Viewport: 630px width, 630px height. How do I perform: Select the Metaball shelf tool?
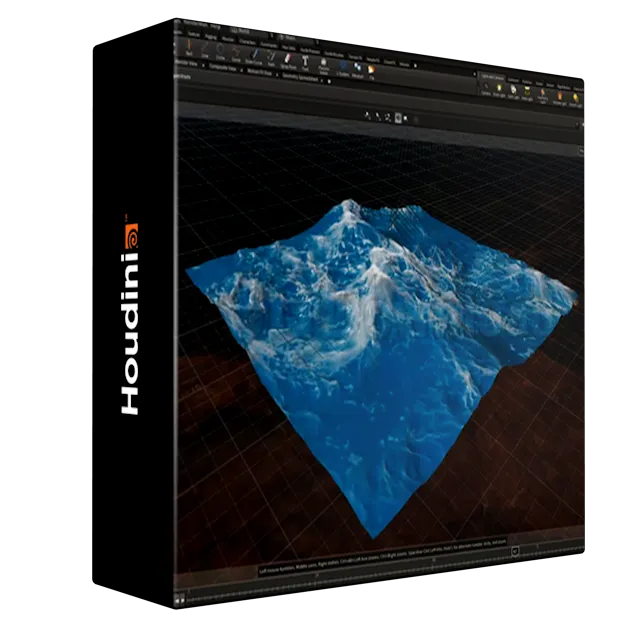click(358, 72)
